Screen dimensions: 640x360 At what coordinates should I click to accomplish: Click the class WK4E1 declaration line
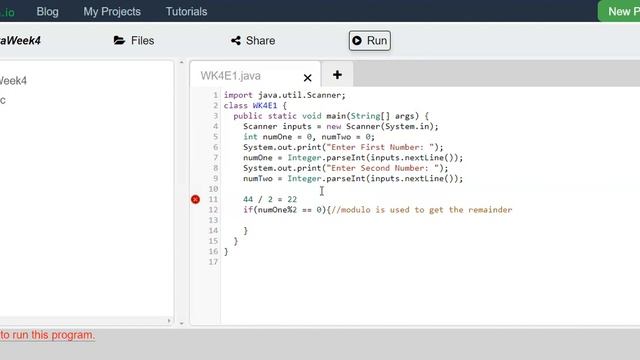[255, 106]
